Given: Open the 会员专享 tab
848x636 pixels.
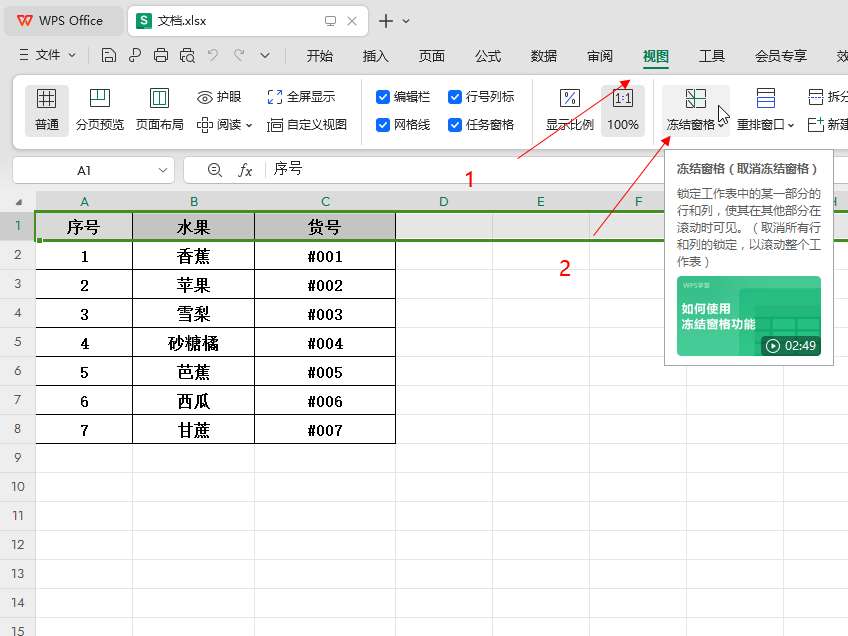Looking at the screenshot, I should click(x=780, y=56).
